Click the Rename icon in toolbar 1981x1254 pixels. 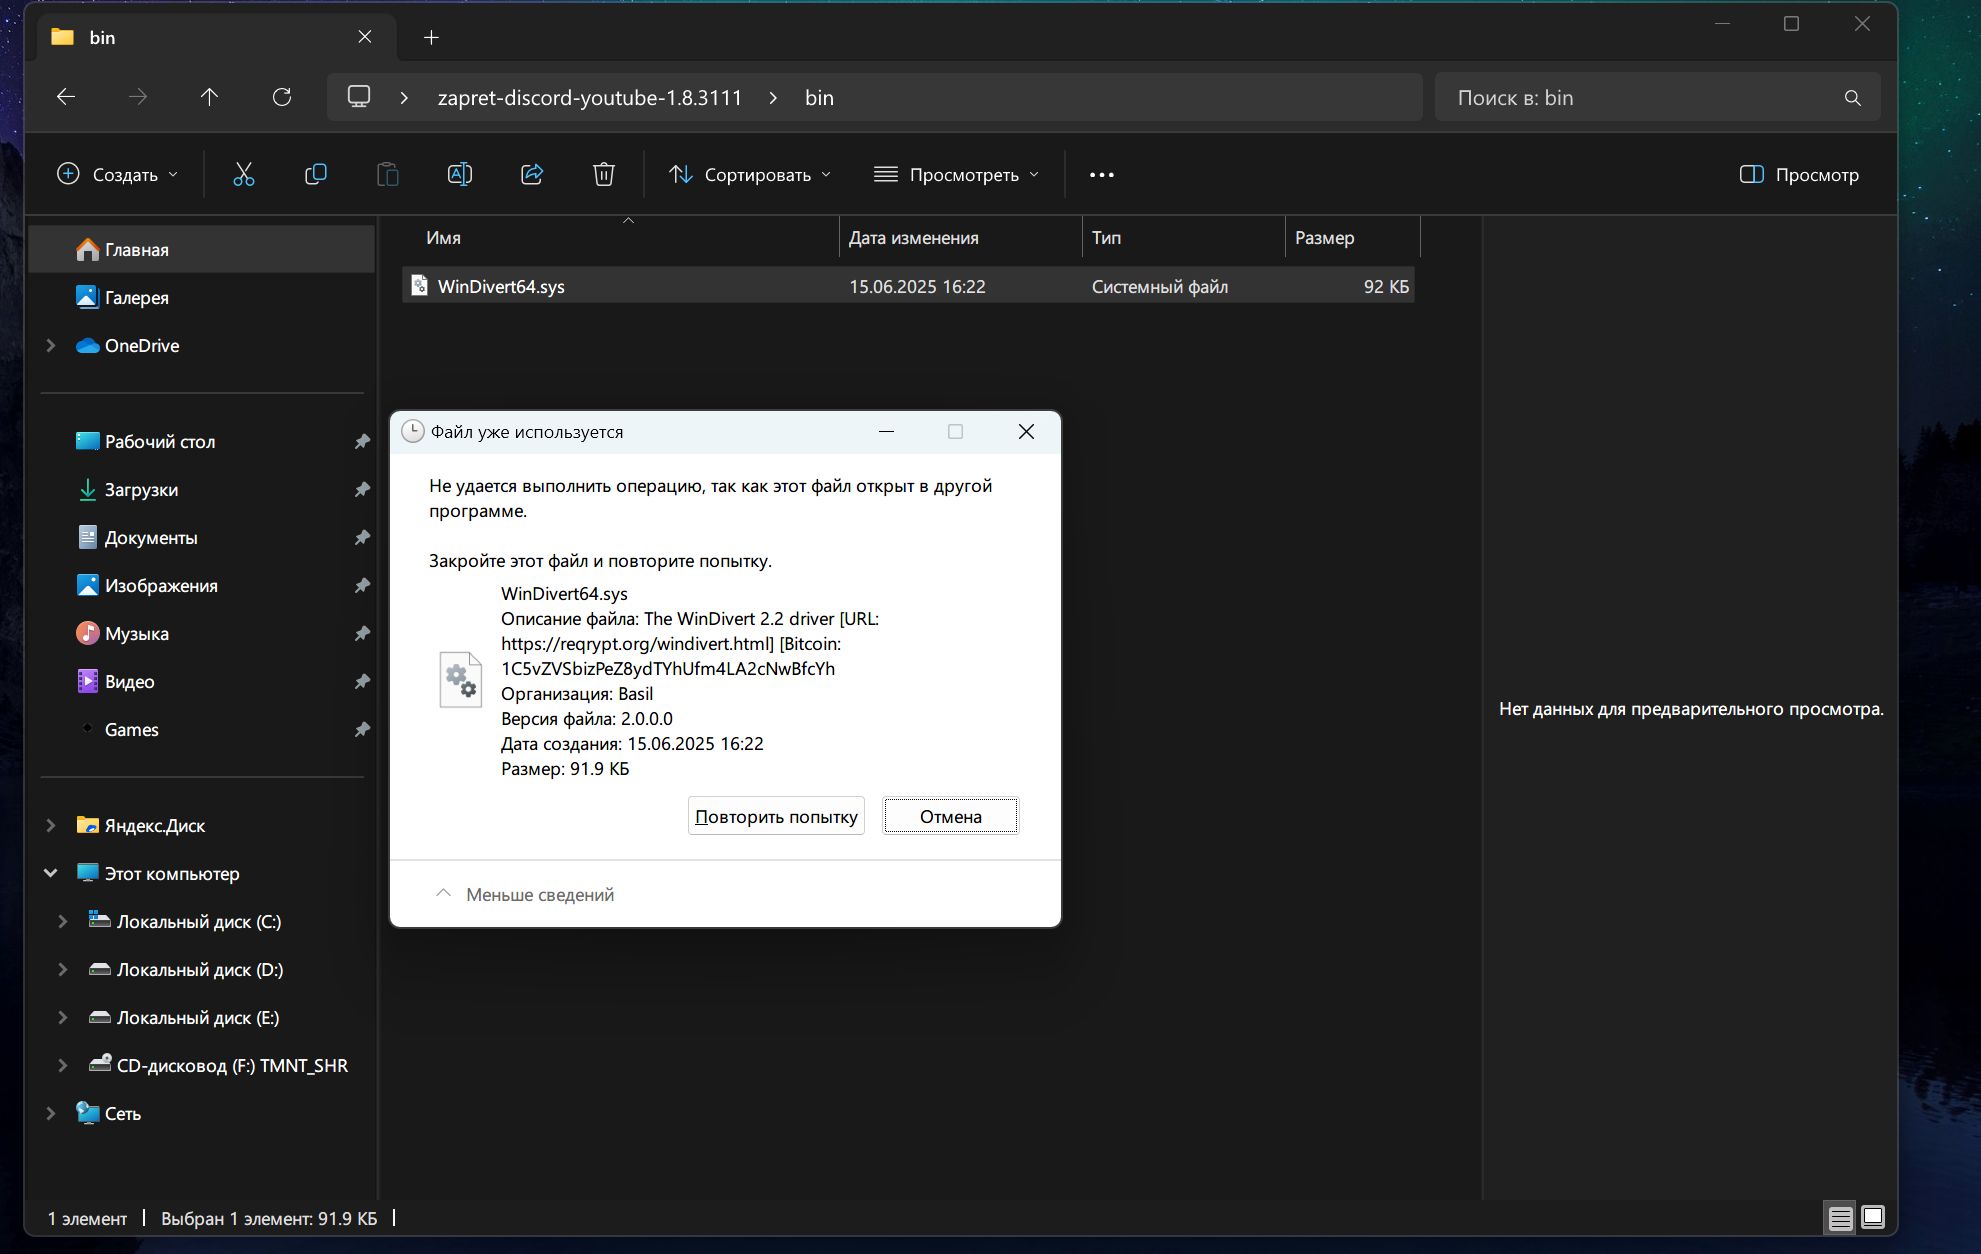[459, 175]
